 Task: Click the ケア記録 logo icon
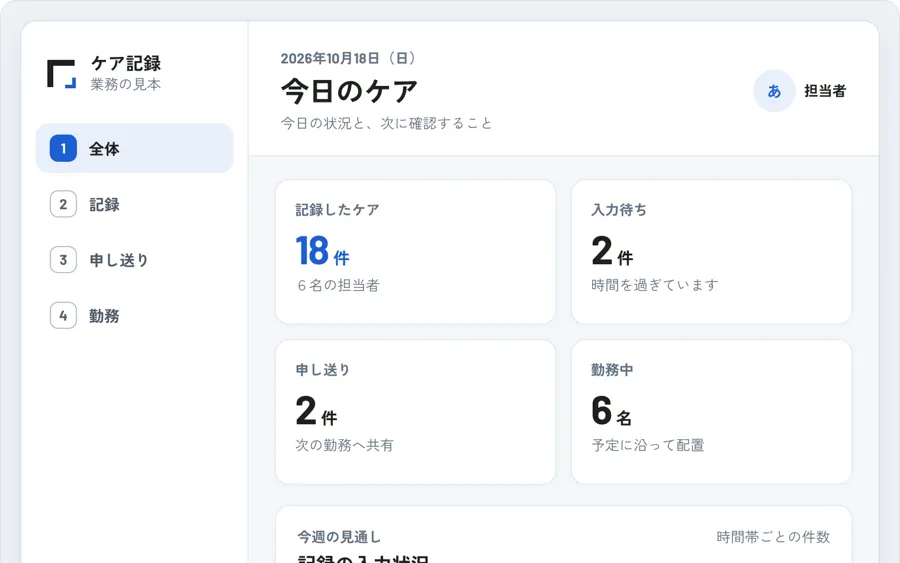[61, 73]
